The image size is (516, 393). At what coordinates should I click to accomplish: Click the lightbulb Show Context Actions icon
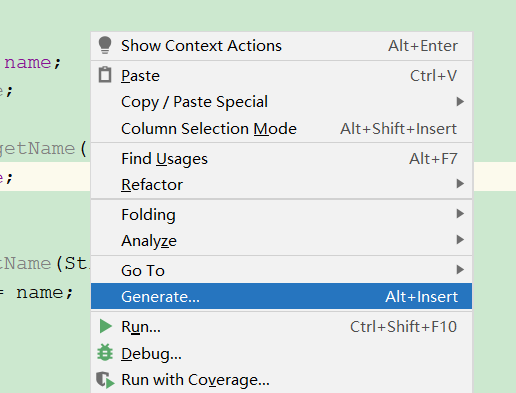coord(105,45)
